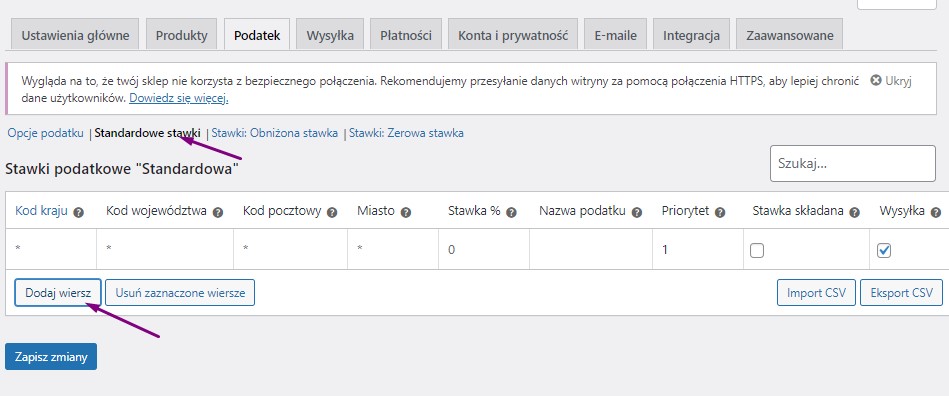Click the Priorytet cell showing 1
Image resolution: width=949 pixels, height=396 pixels.
[698, 249]
